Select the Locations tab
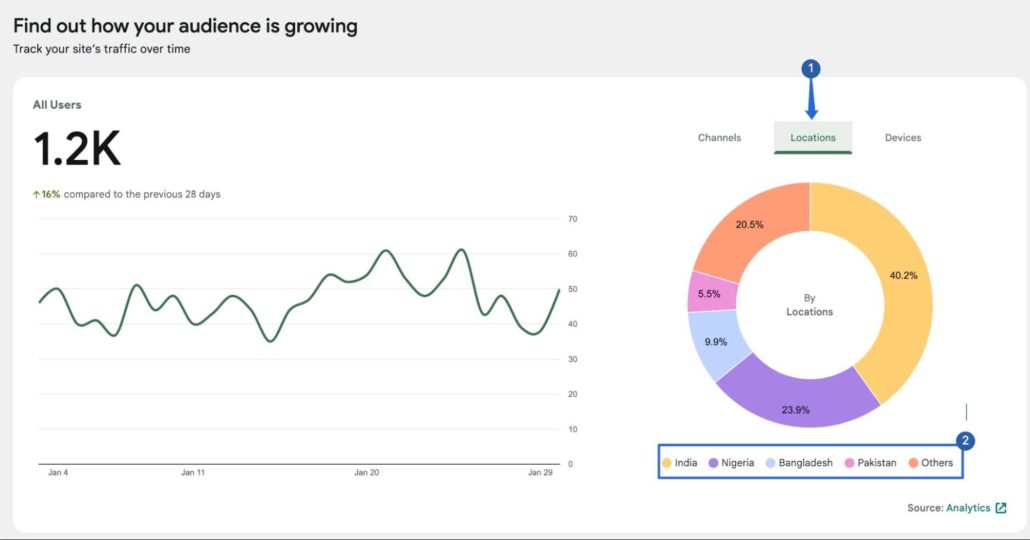The width and height of the screenshot is (1030, 540). [x=813, y=137]
